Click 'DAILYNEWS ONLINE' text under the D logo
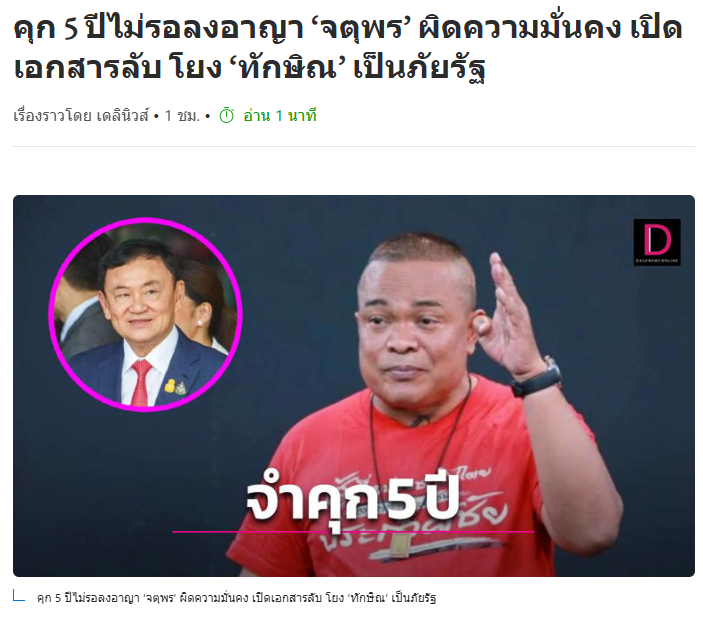703x618 pixels. point(657,261)
